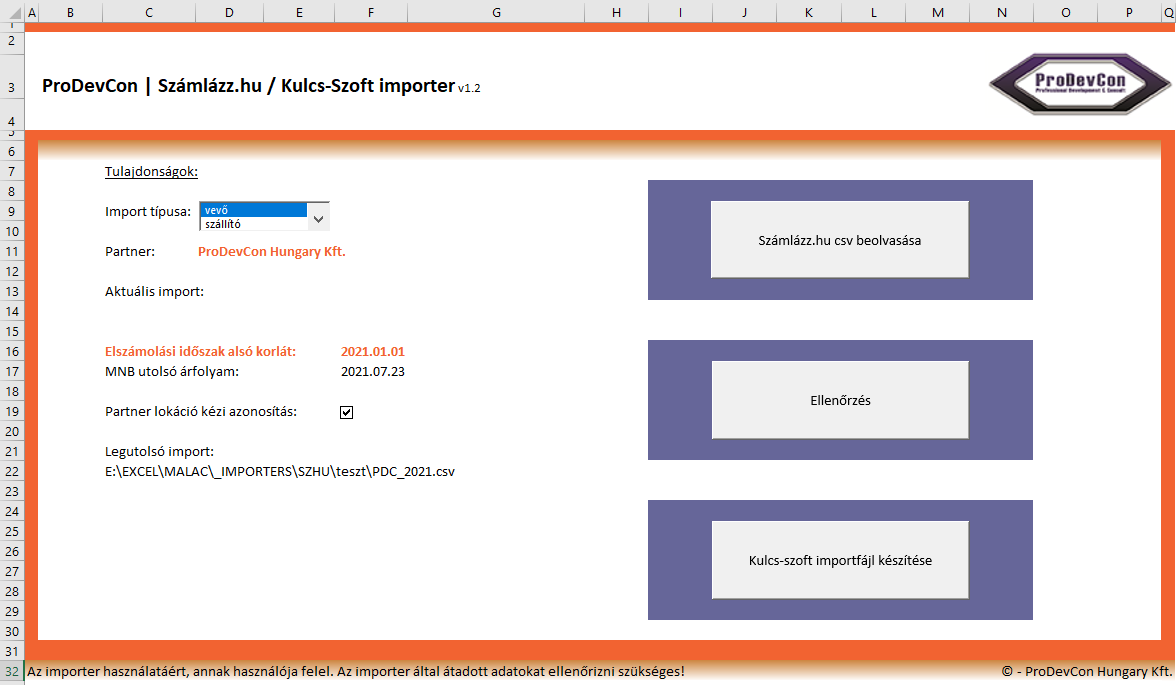Select column O header
The width and height of the screenshot is (1176, 685).
point(1066,13)
